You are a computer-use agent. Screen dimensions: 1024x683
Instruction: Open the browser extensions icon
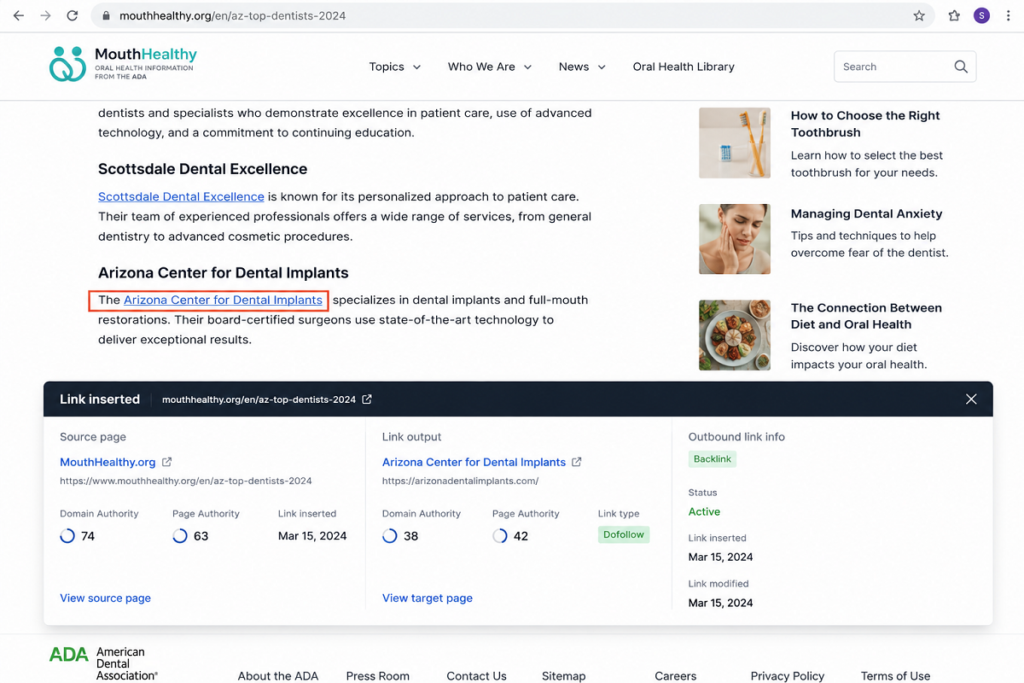[x=954, y=16]
